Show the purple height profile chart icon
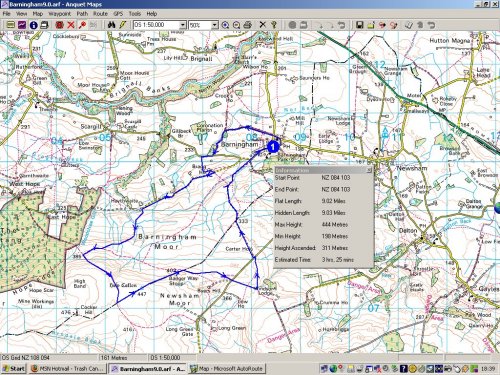500x375 pixels. pyautogui.click(x=22, y=25)
